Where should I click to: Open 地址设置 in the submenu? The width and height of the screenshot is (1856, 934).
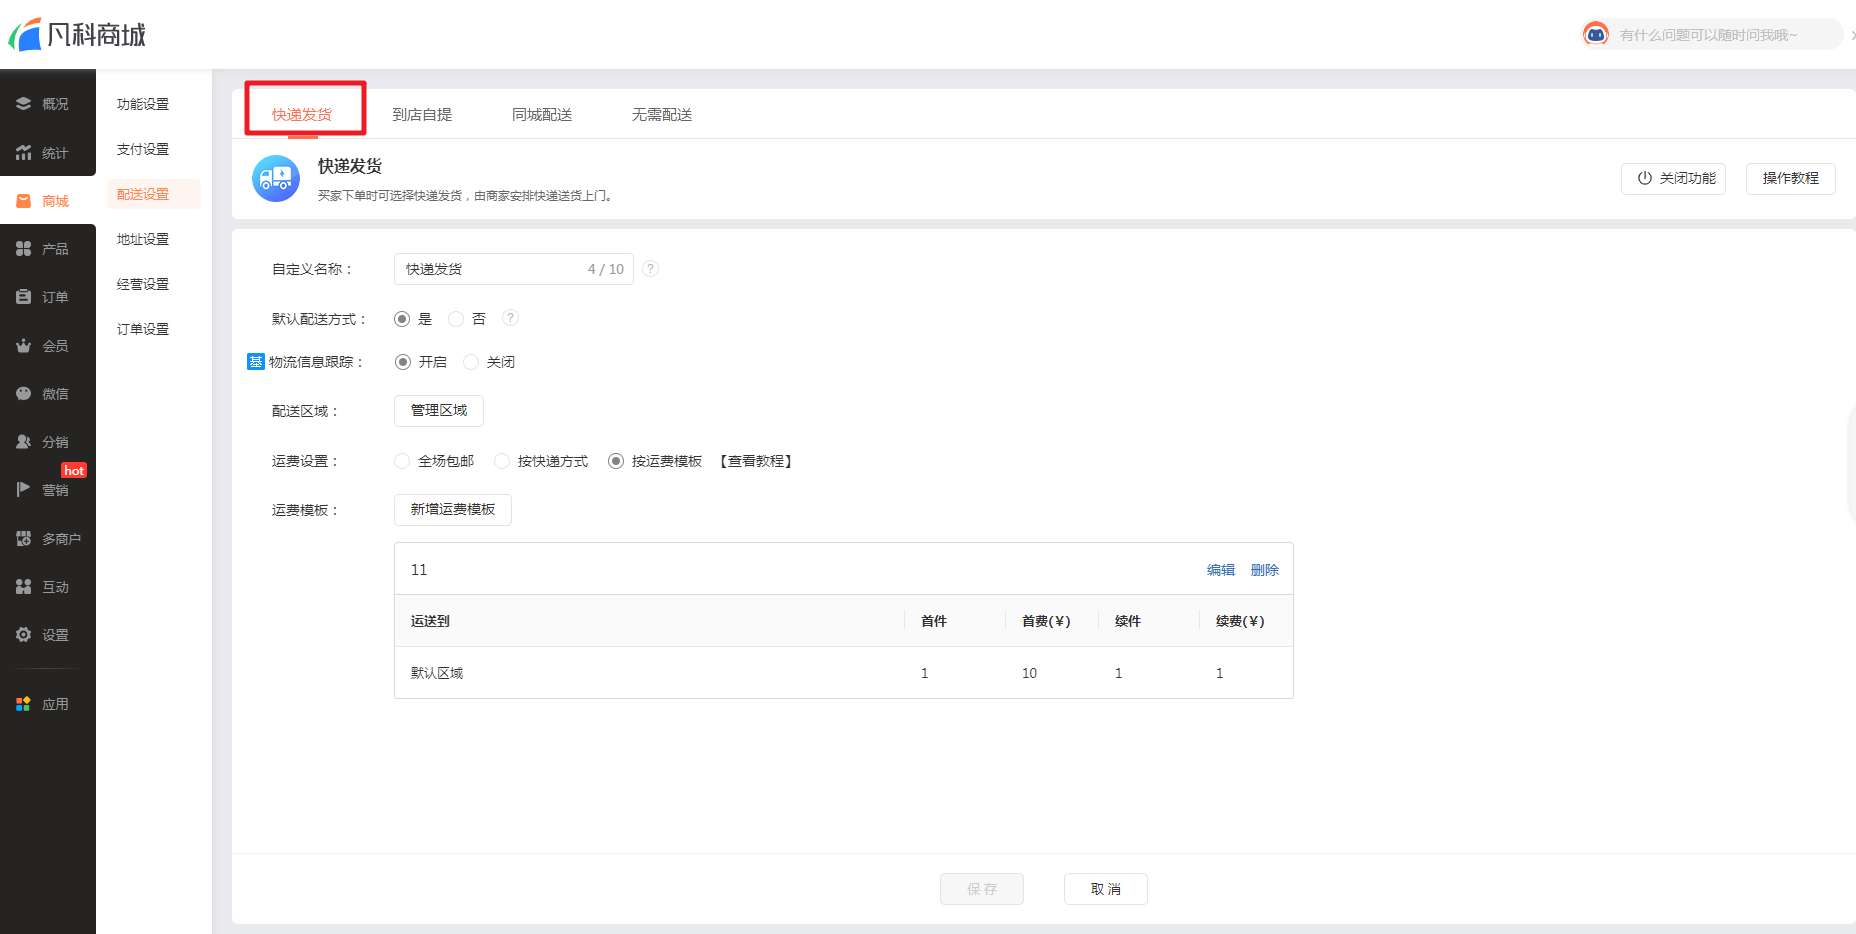point(143,239)
